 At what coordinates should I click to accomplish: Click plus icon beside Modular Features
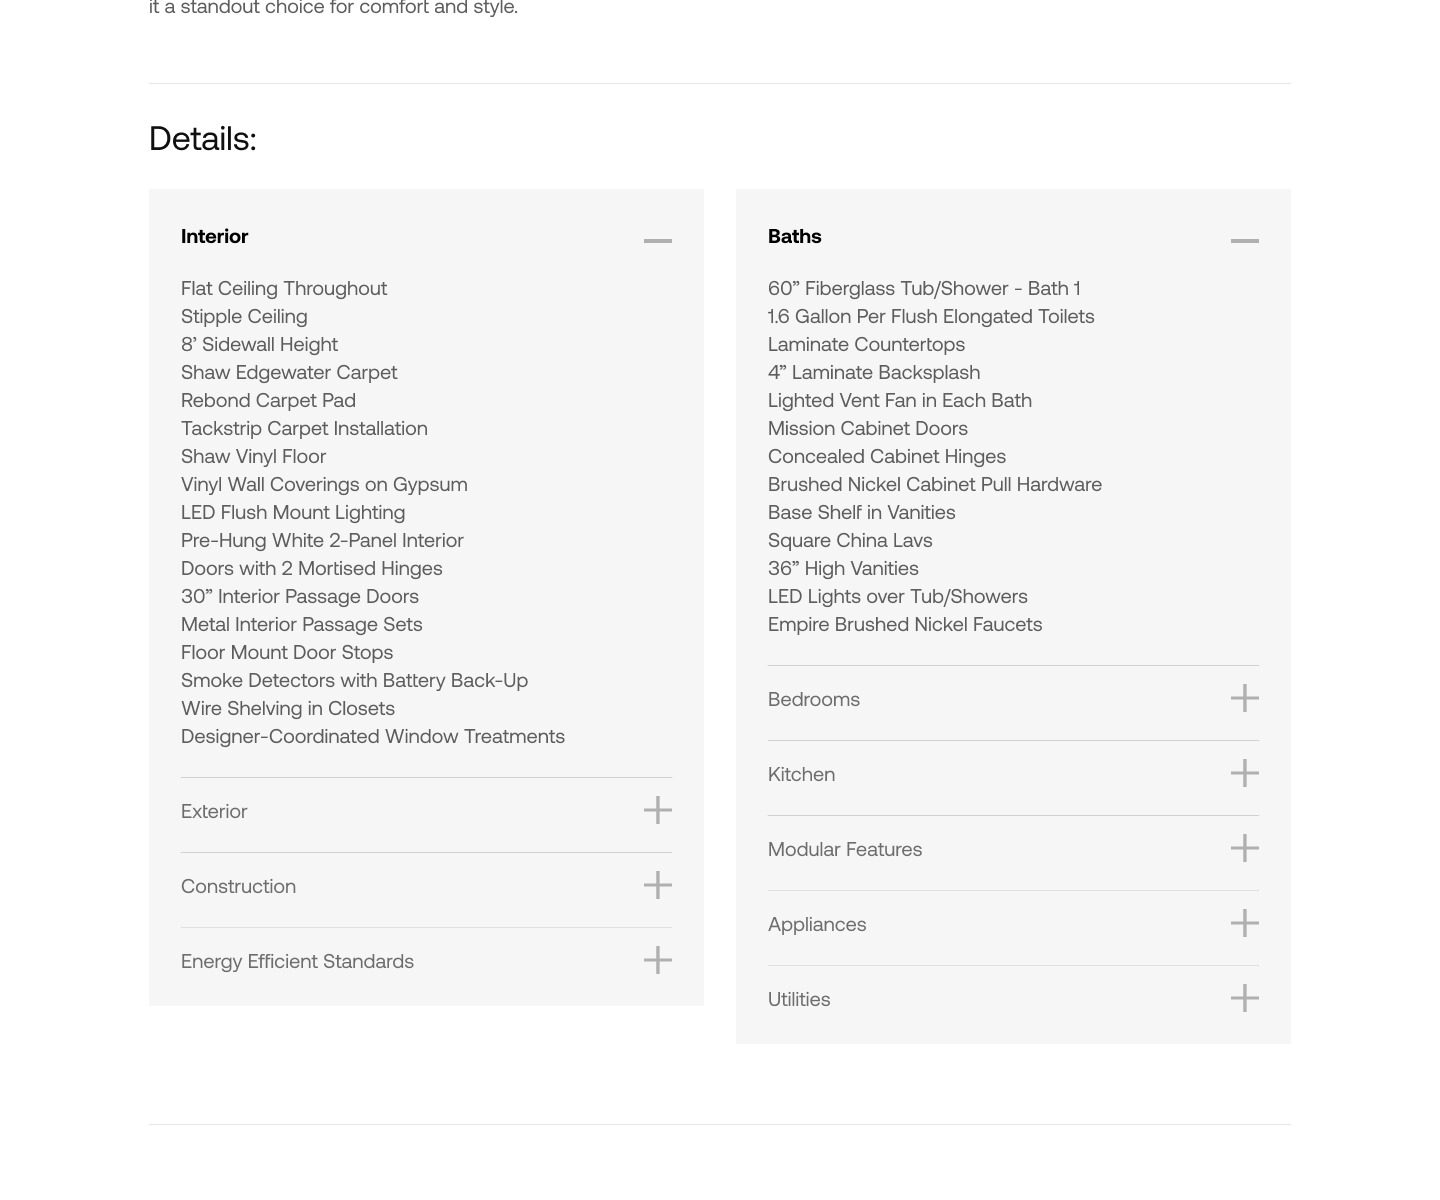[1244, 848]
